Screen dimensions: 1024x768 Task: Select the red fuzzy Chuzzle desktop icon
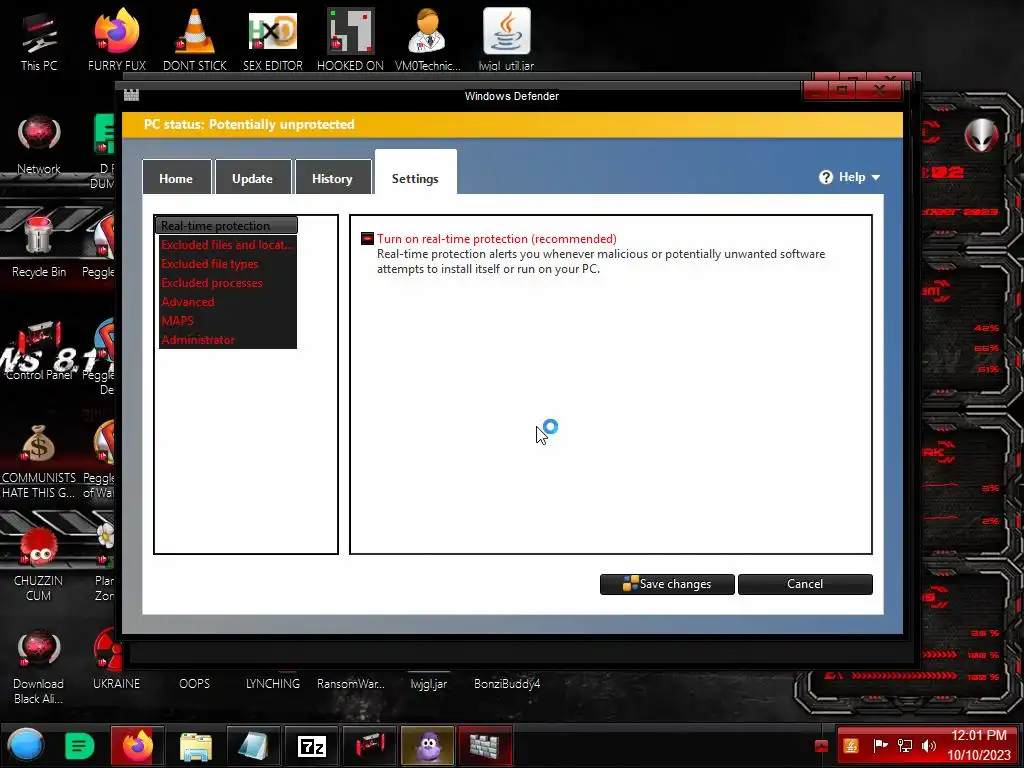pos(39,547)
